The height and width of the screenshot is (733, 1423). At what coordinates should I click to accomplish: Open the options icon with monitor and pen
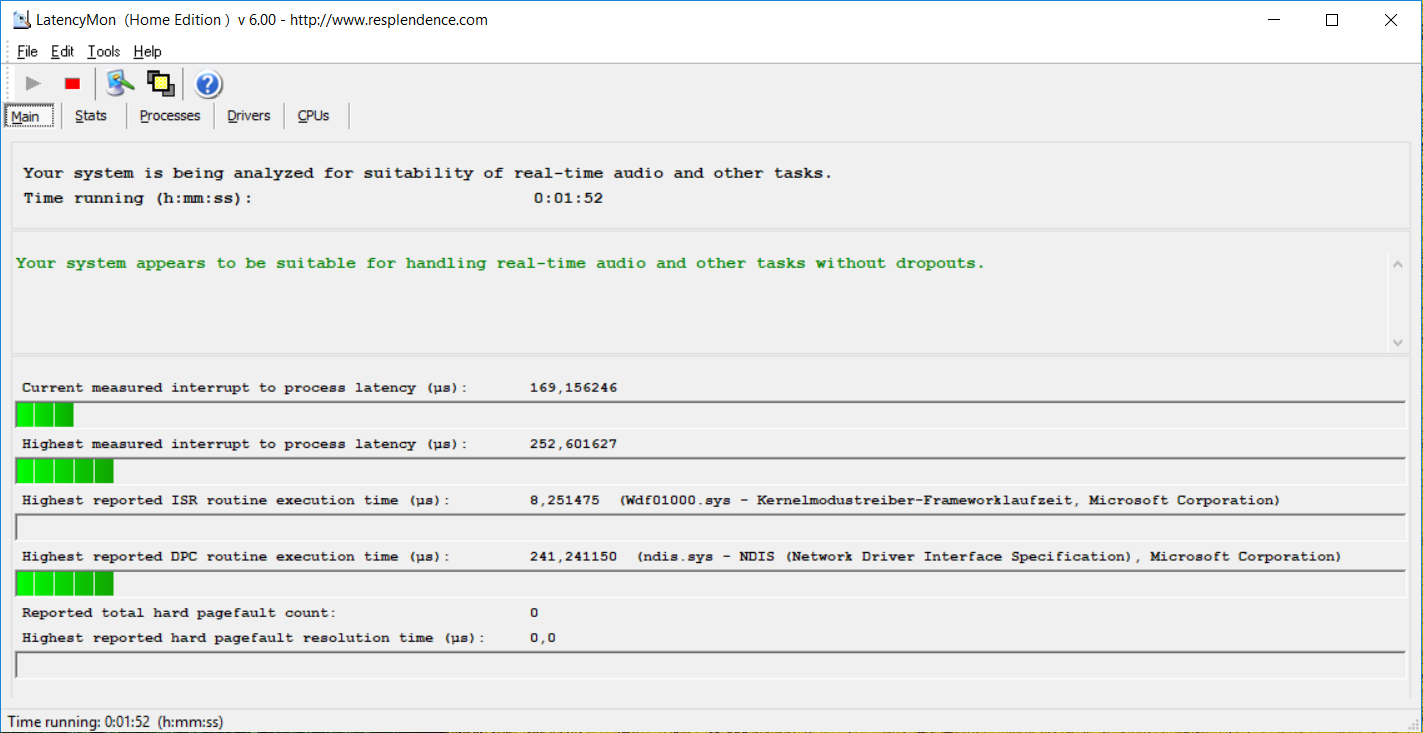pyautogui.click(x=120, y=84)
